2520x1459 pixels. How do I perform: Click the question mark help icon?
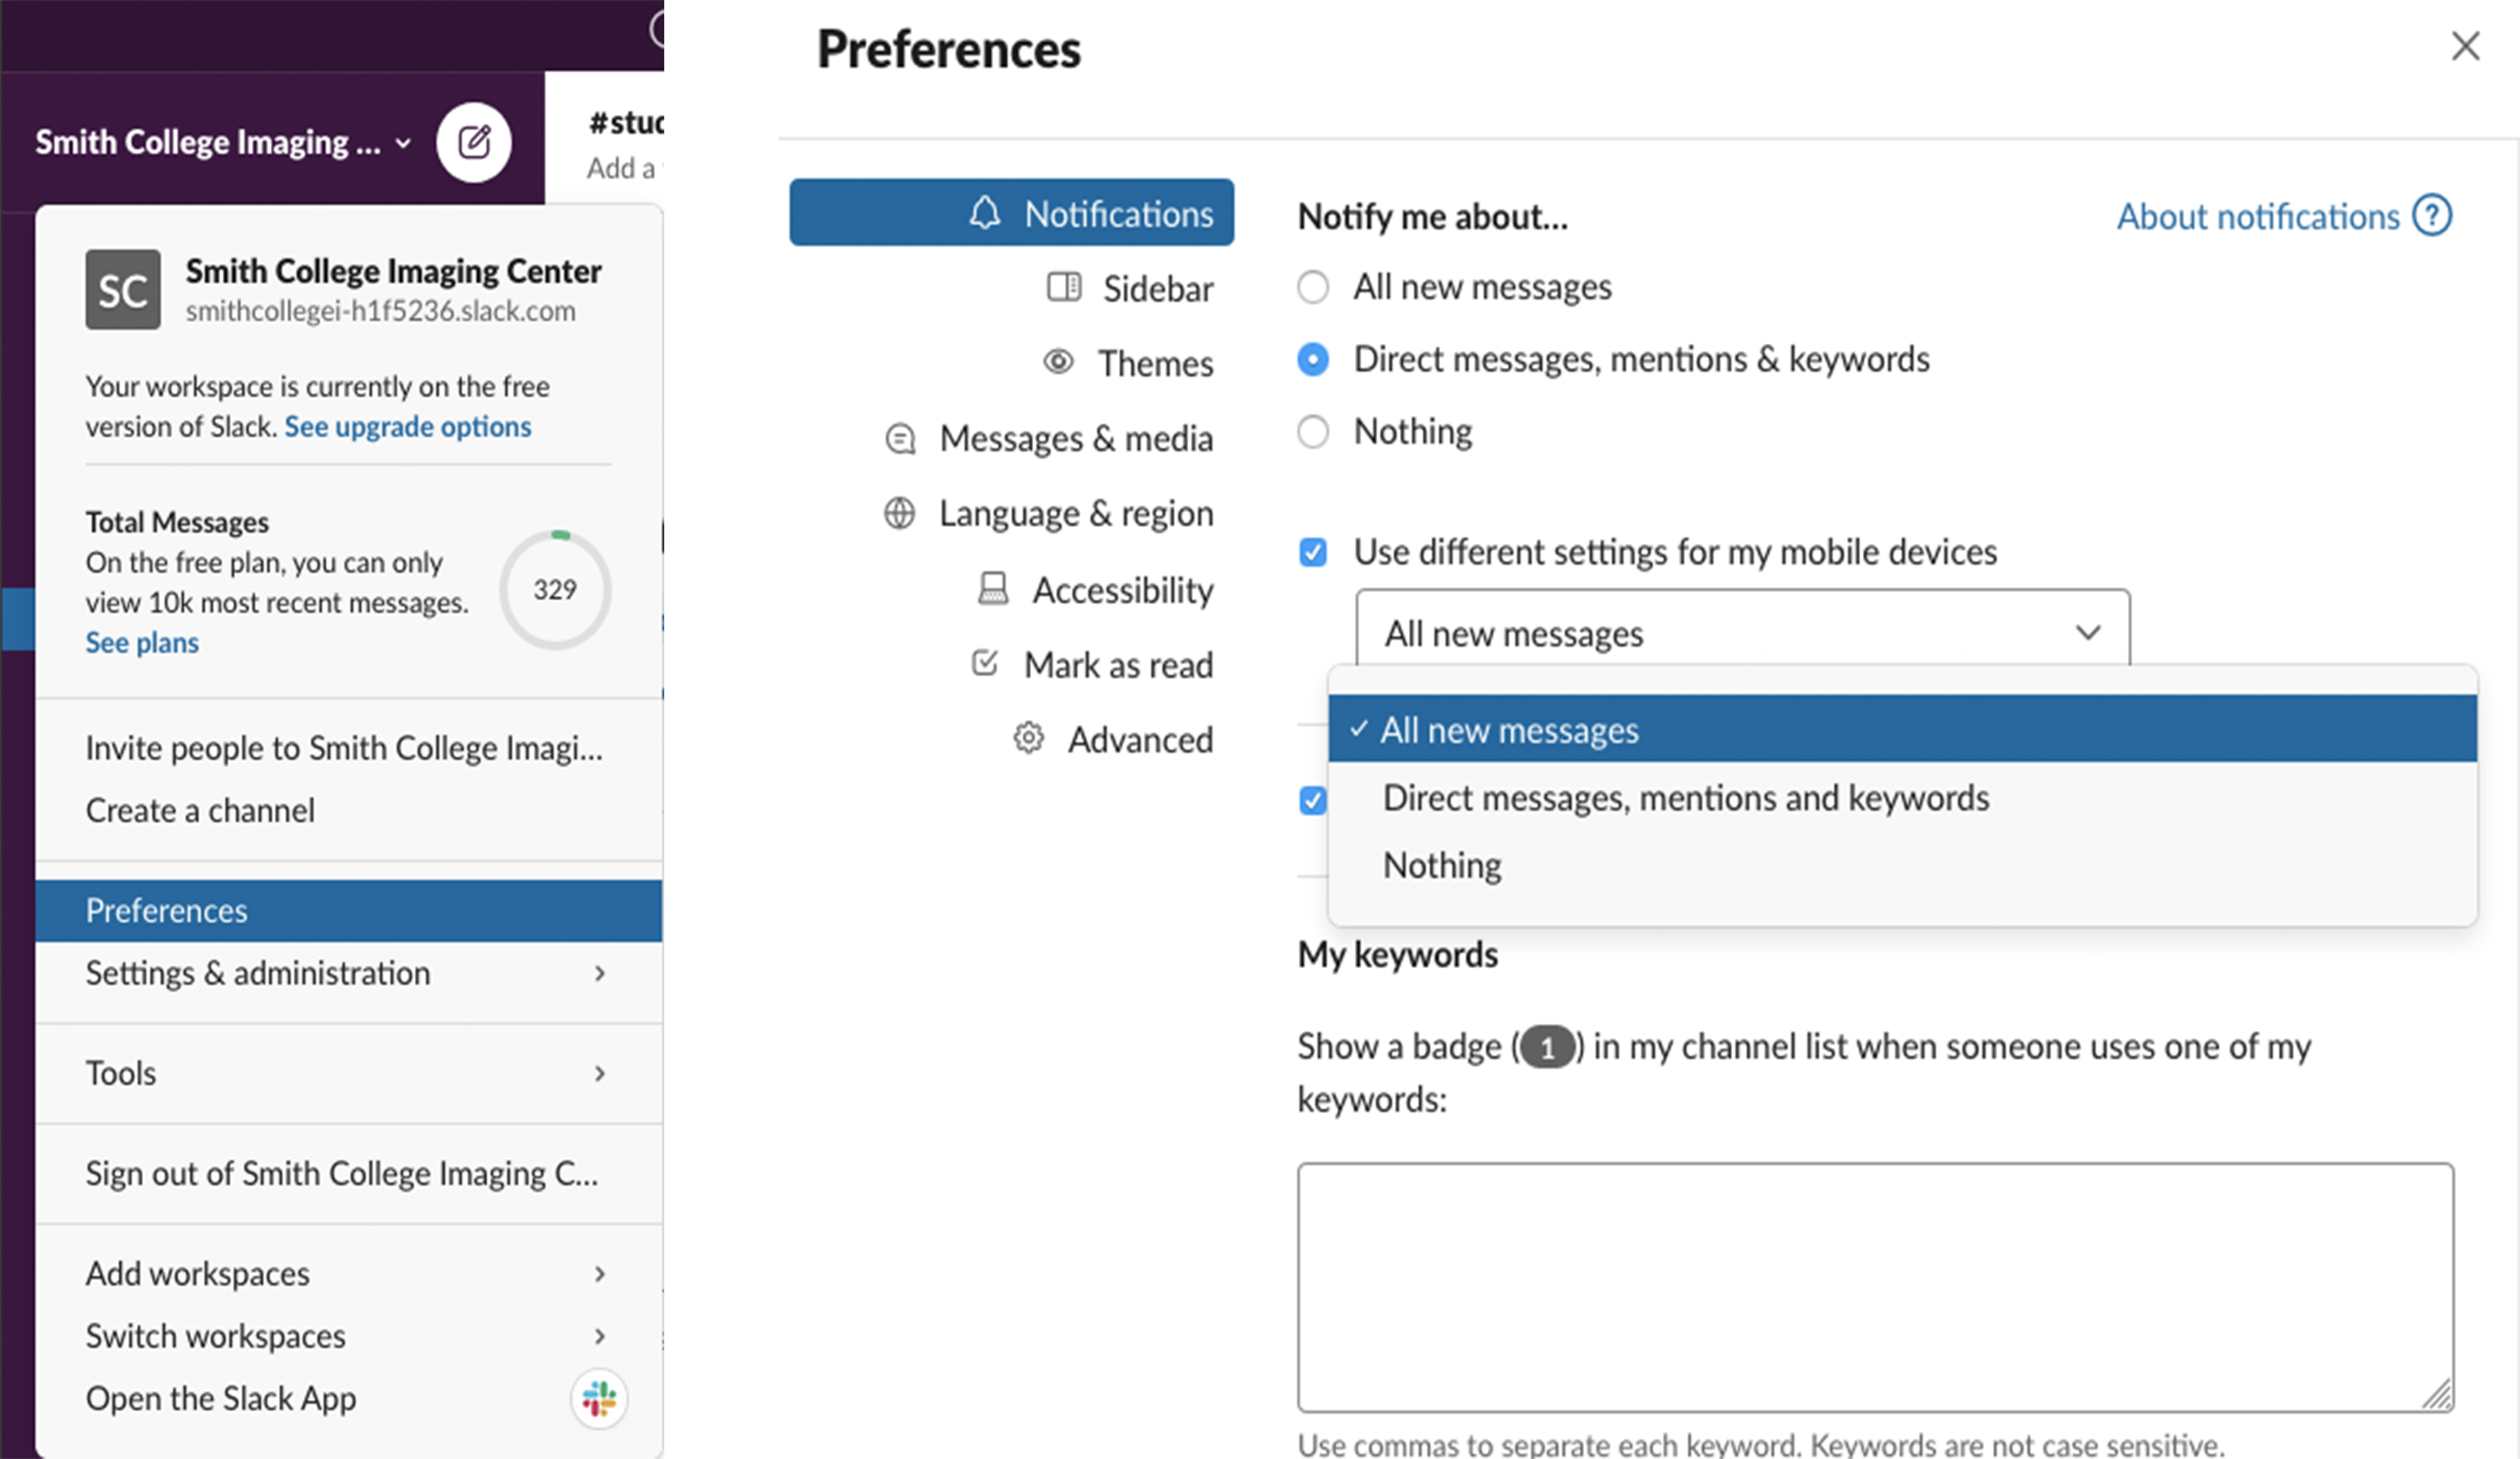[x=2432, y=215]
